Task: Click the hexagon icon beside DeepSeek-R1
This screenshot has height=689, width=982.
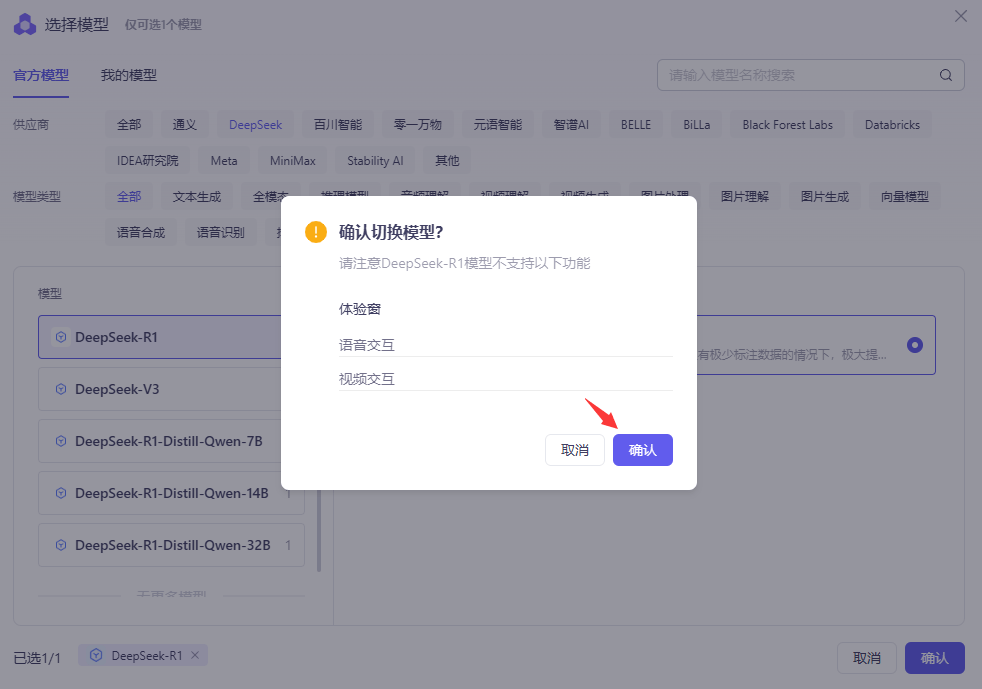Action: coord(61,337)
